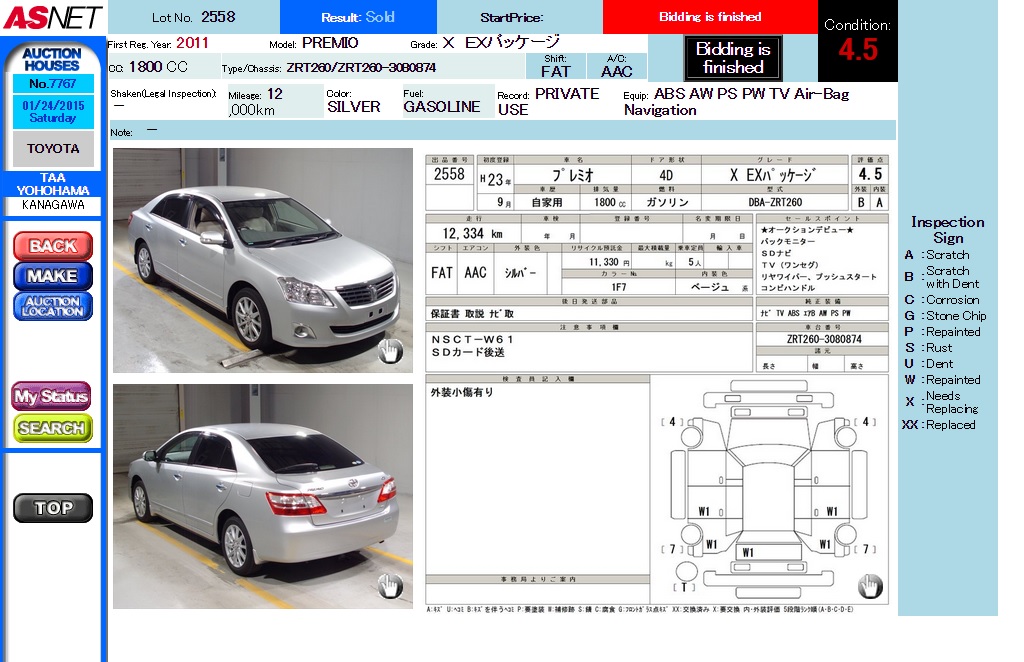The width and height of the screenshot is (1024, 662).
Task: Click the blue Result: Sold banner
Action: tap(358, 17)
